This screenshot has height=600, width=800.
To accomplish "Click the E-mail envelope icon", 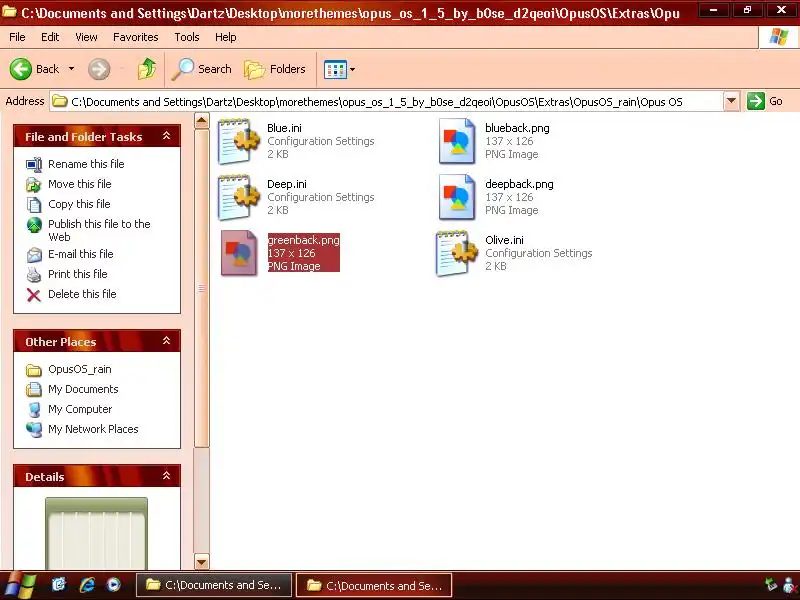I will point(34,254).
